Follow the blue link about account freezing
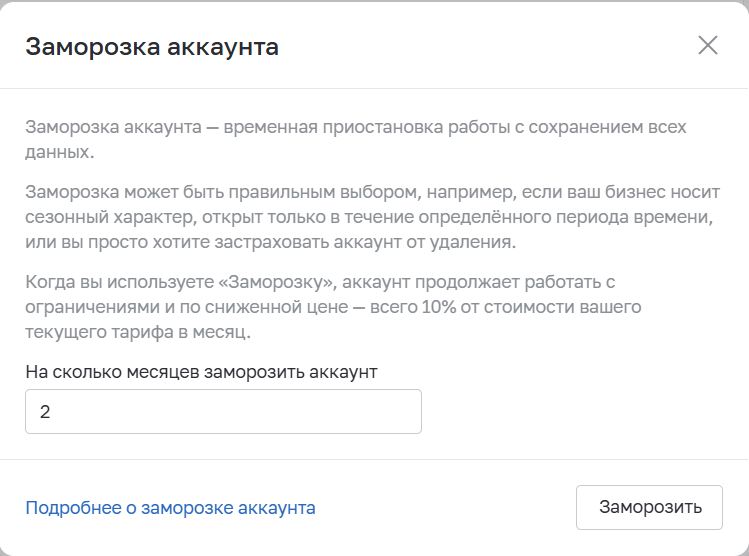The width and height of the screenshot is (749, 556). pos(170,508)
